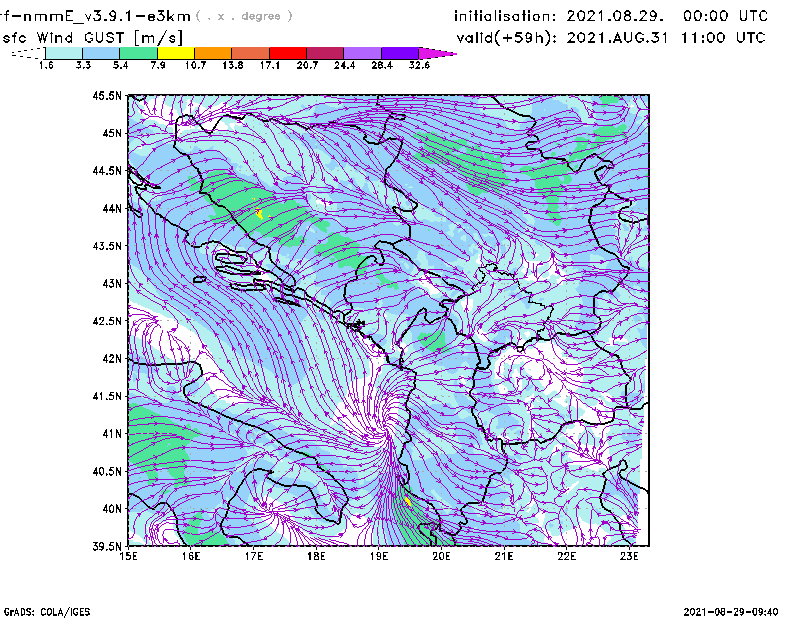Click the light blue 3.3 legend swatch
800x618 pixels.
pos(101,53)
